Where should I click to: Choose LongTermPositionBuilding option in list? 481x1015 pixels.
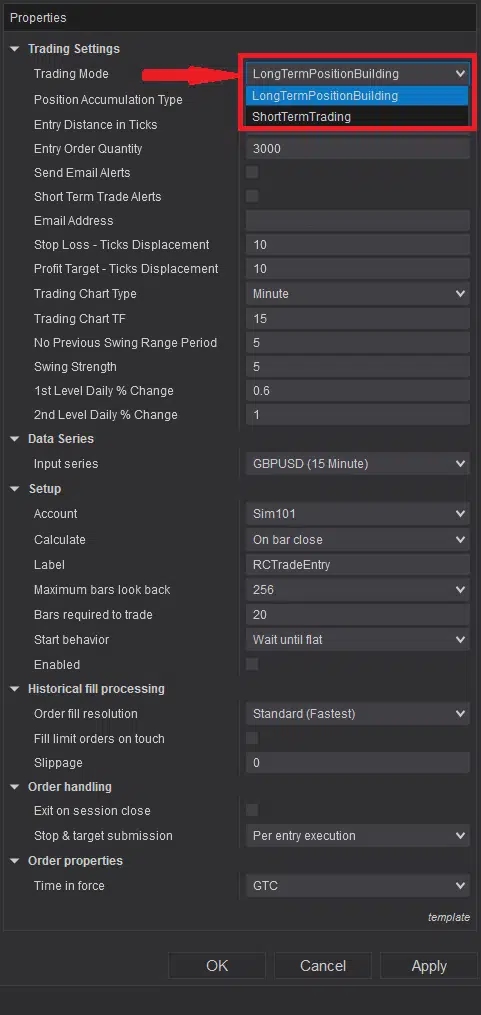[357, 96]
